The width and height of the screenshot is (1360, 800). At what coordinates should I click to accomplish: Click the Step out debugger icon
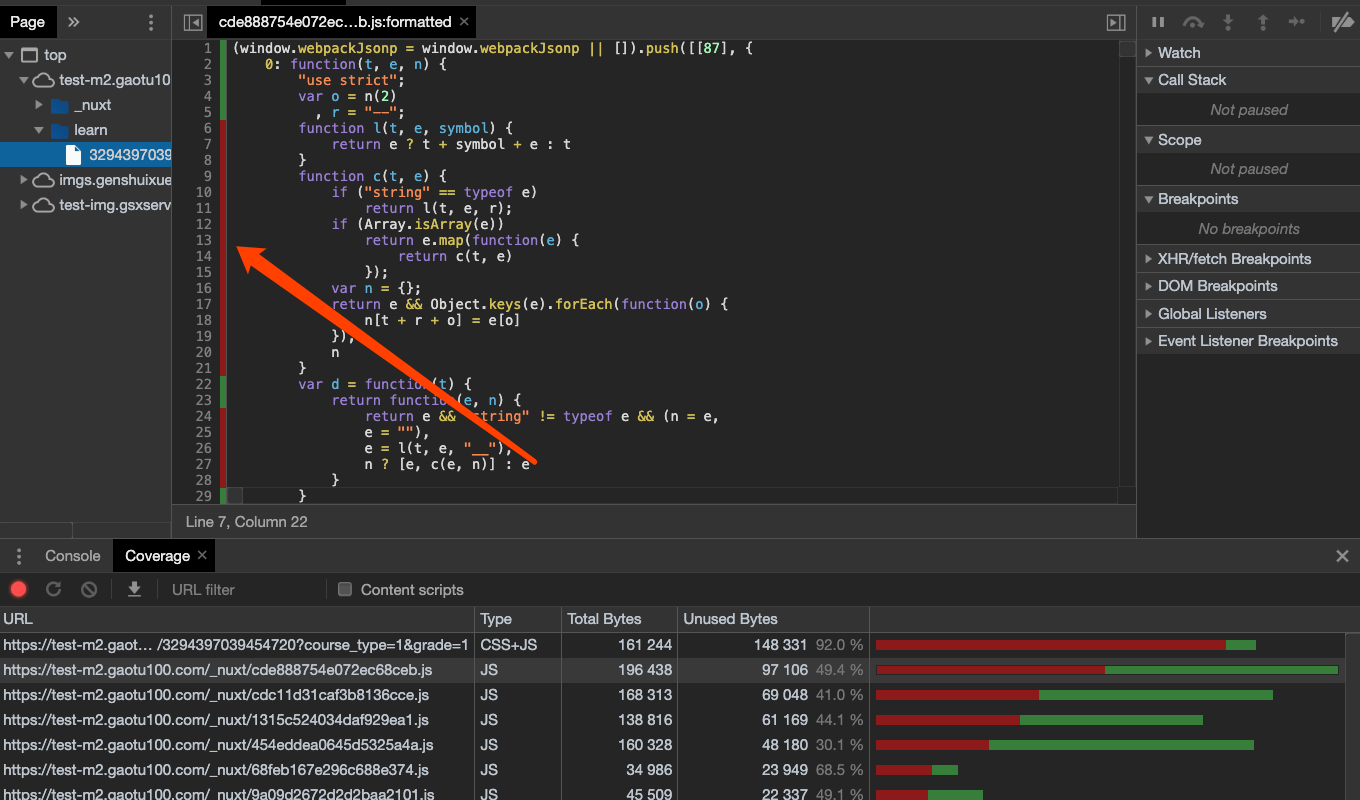pyautogui.click(x=1262, y=22)
